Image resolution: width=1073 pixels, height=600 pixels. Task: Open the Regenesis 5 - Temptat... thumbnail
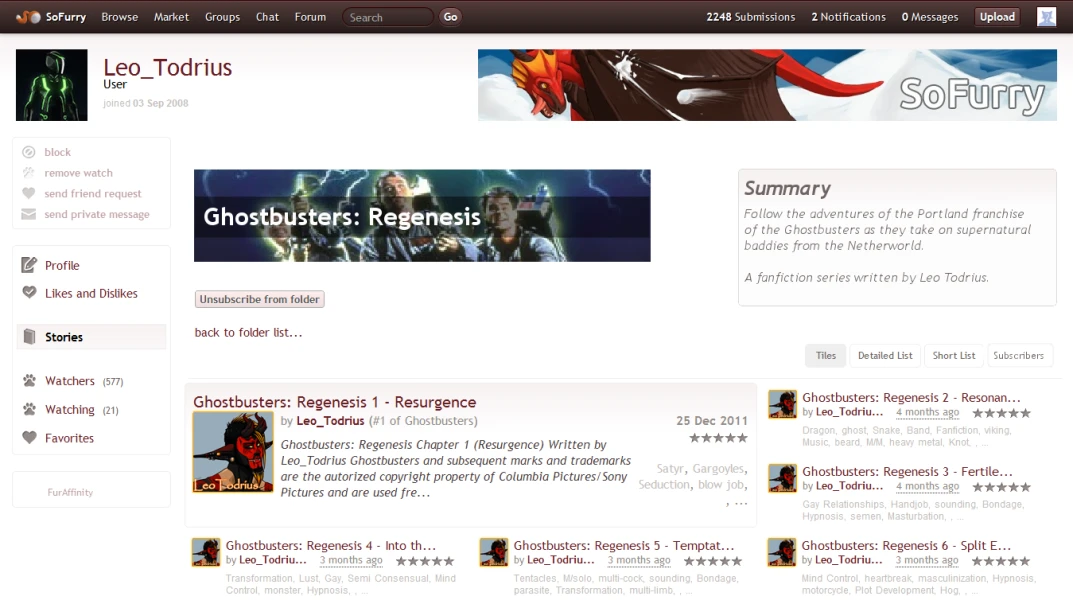494,552
